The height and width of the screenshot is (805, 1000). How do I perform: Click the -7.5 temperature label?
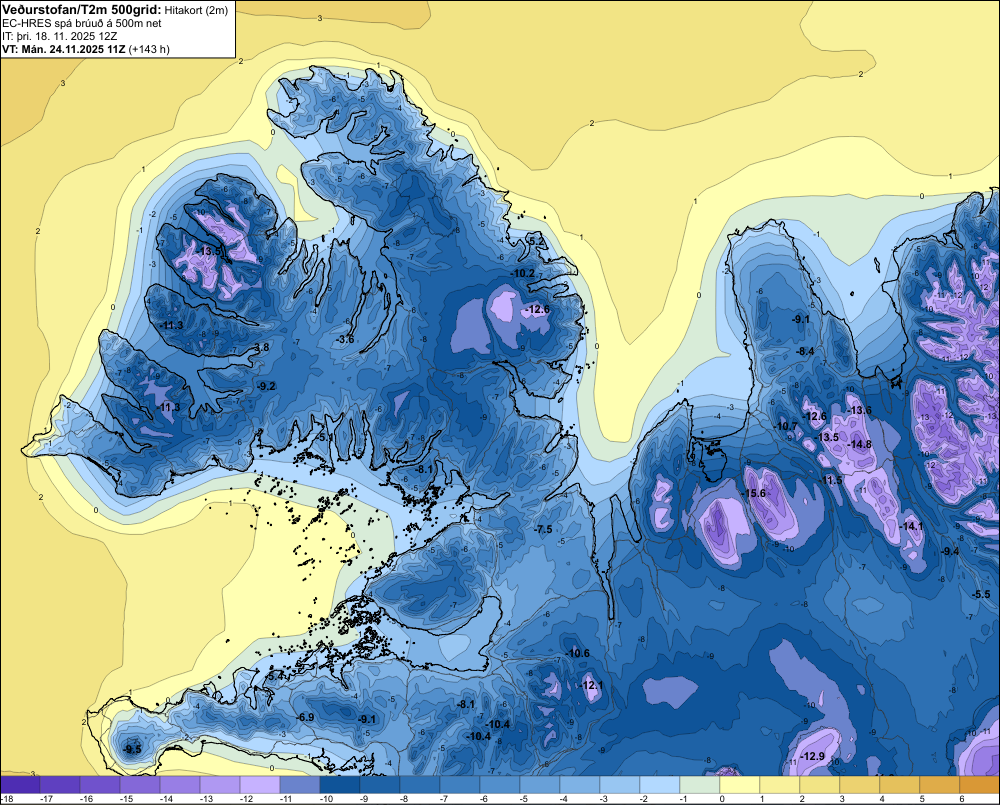[x=543, y=529]
